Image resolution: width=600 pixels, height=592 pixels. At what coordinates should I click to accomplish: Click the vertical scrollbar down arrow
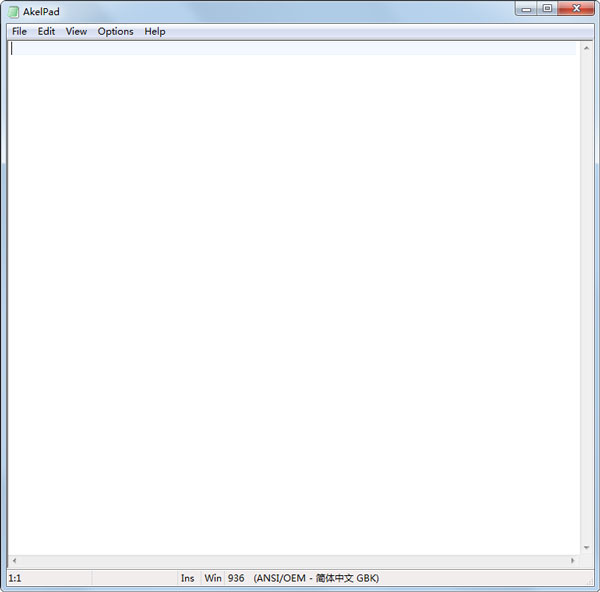pos(586,547)
